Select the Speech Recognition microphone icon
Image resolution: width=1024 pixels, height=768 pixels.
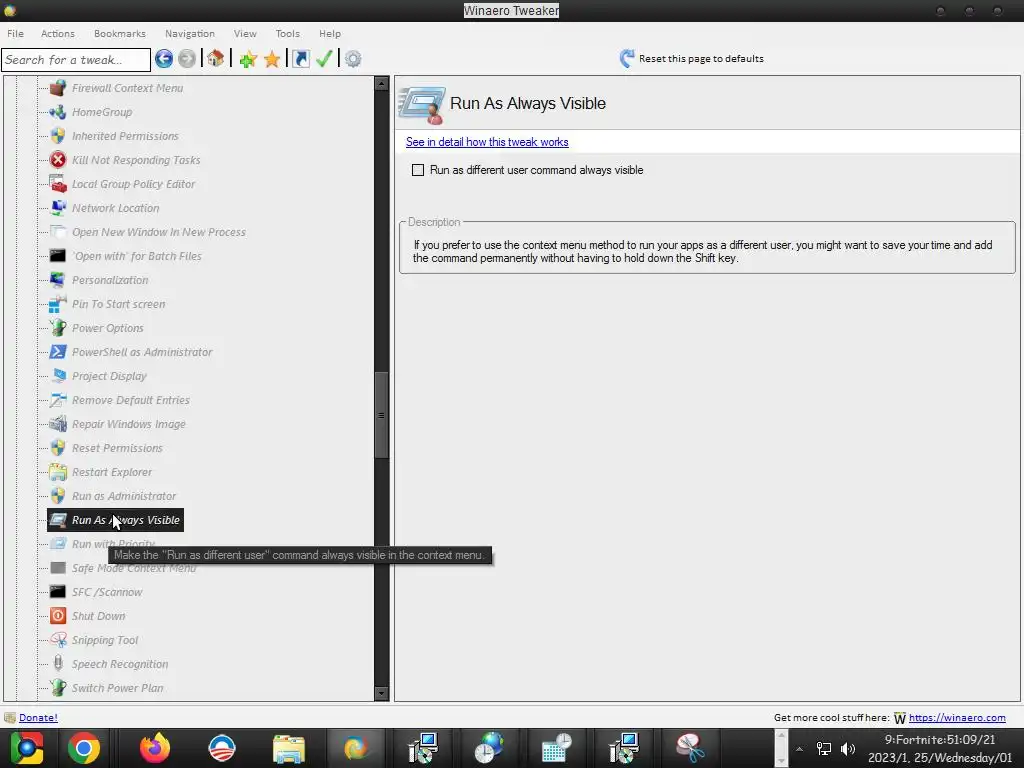(58, 664)
